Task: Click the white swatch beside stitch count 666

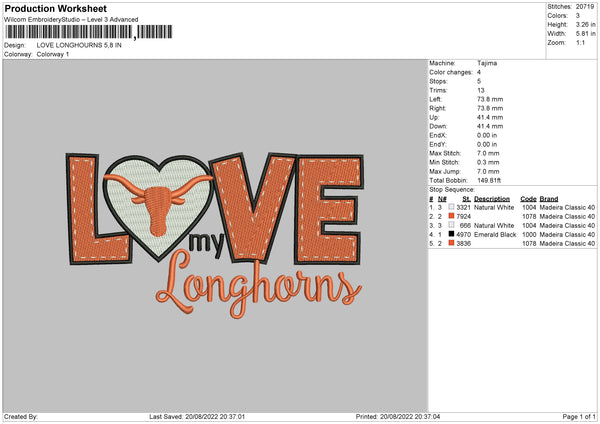Action: click(451, 225)
